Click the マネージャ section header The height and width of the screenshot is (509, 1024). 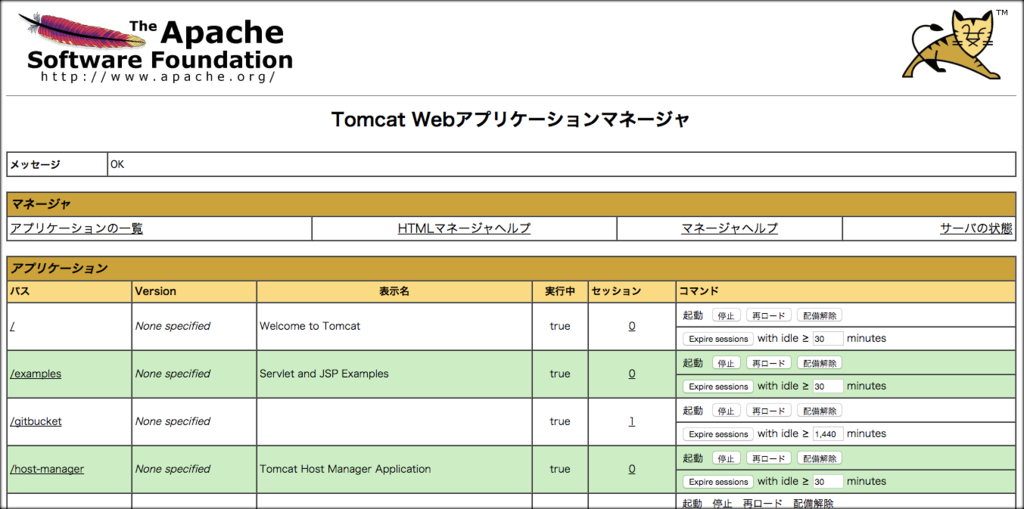[511, 205]
